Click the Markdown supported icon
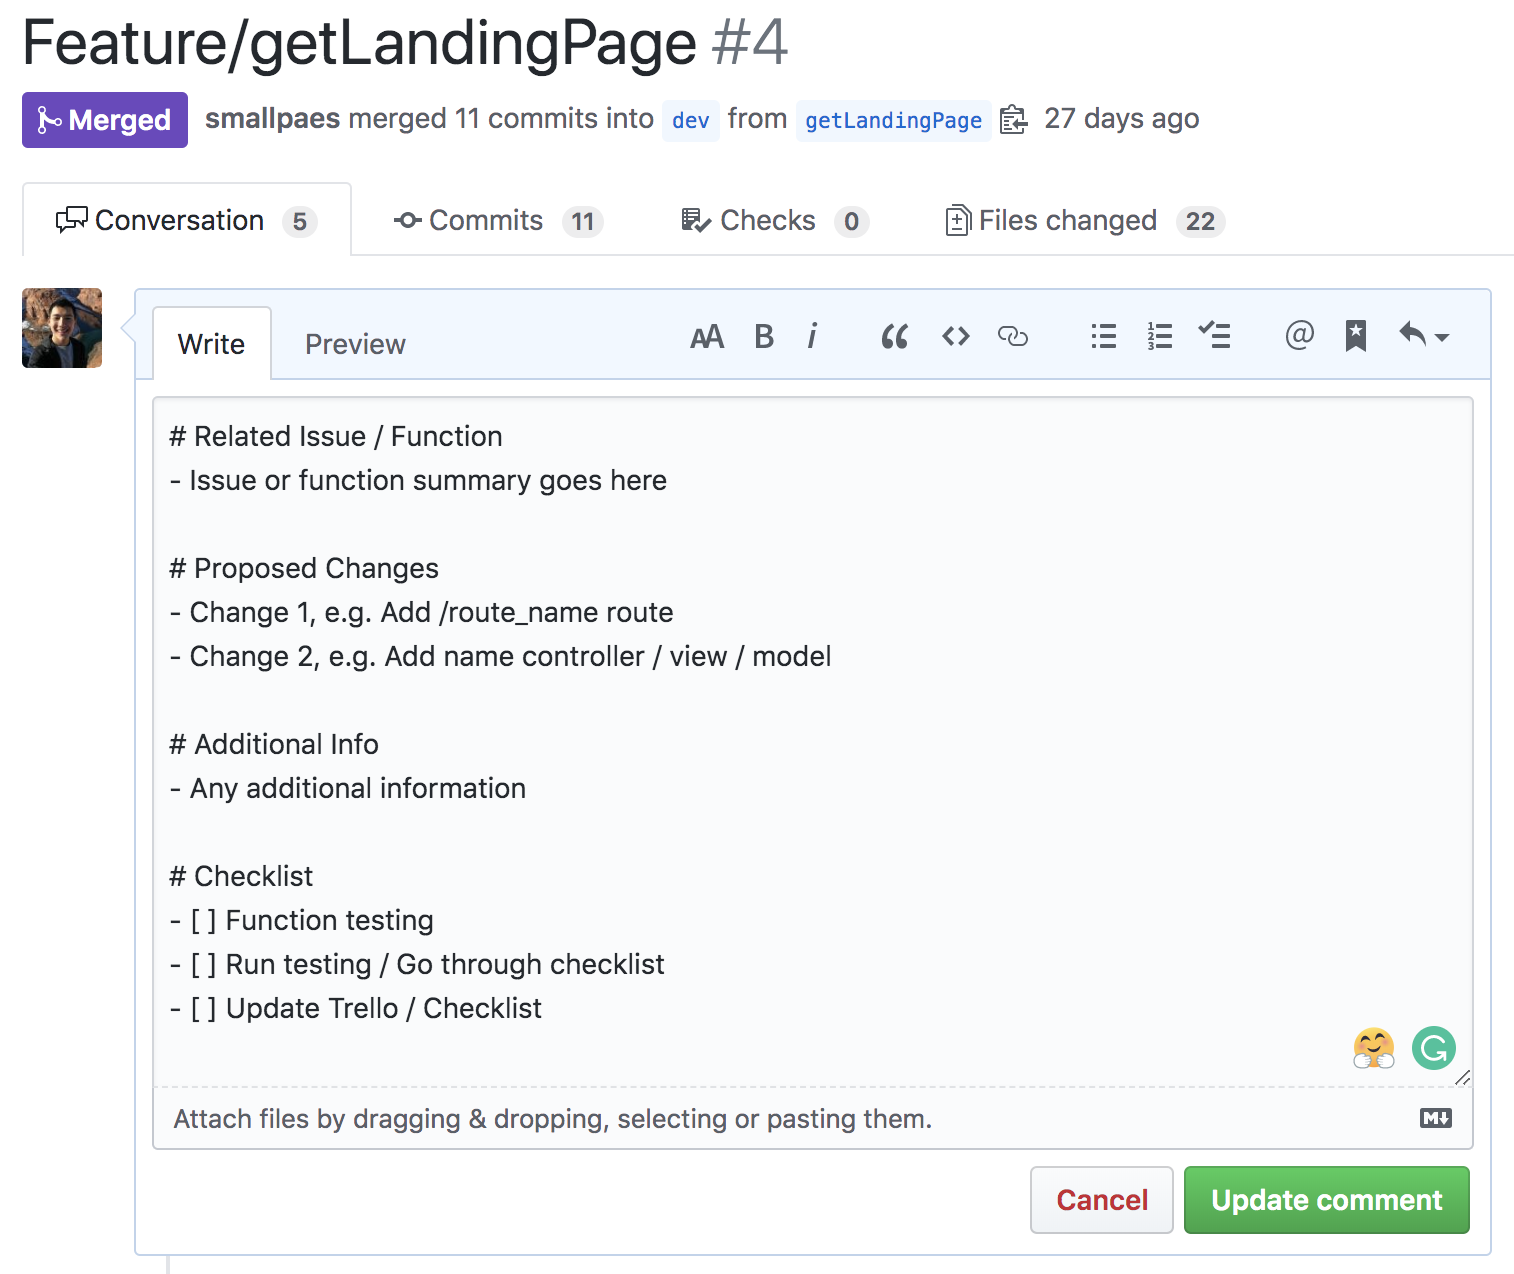 pos(1436,1118)
